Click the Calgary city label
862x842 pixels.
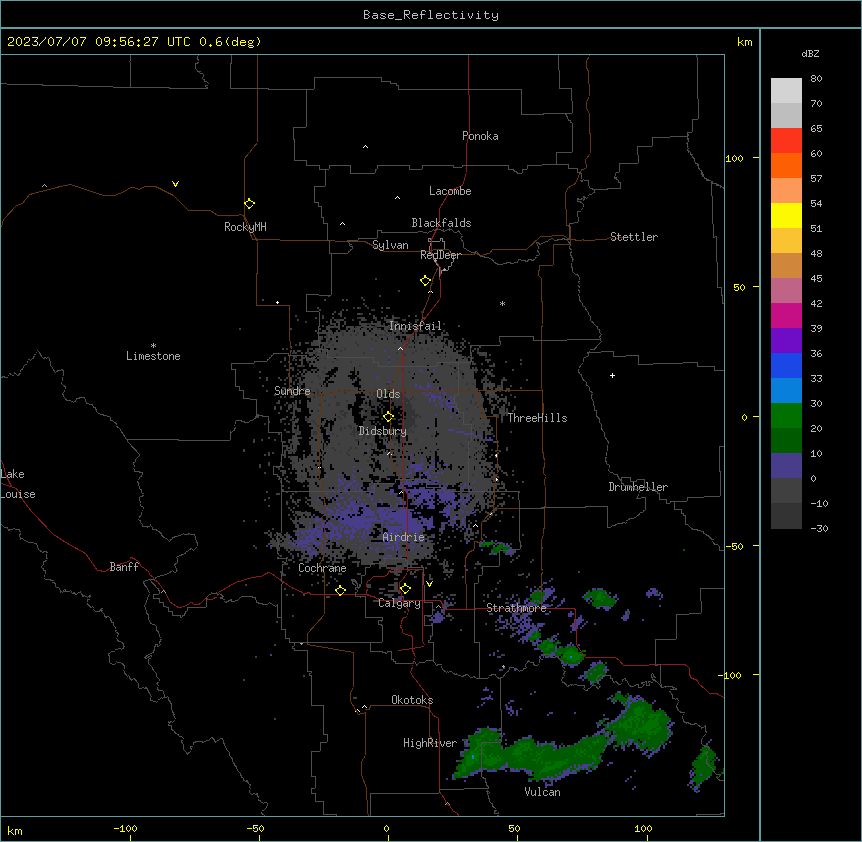(x=399, y=603)
